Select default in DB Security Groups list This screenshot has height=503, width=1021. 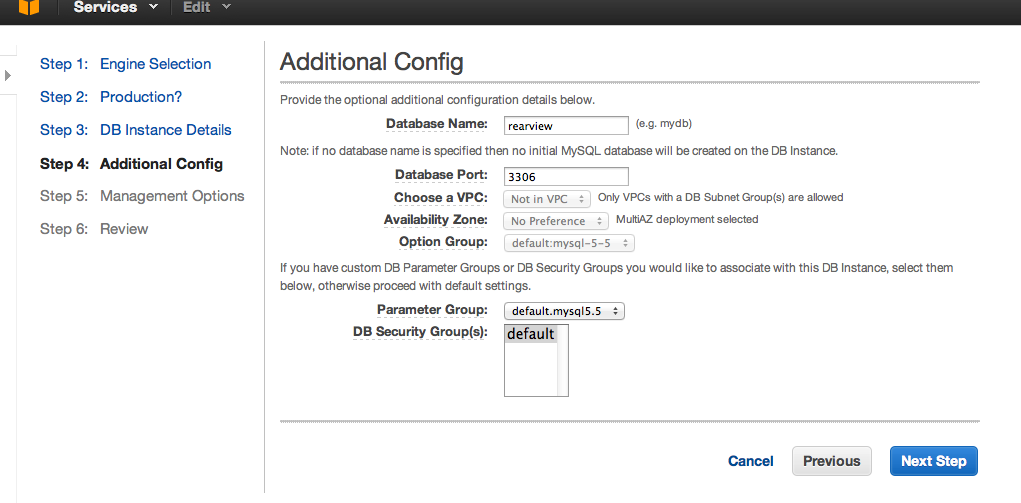click(531, 334)
